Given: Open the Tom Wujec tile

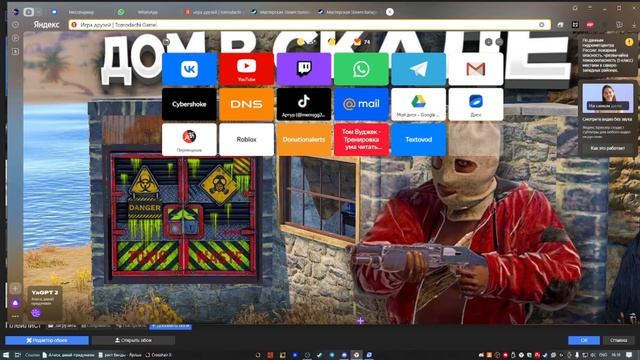Looking at the screenshot, I should click(x=361, y=140).
